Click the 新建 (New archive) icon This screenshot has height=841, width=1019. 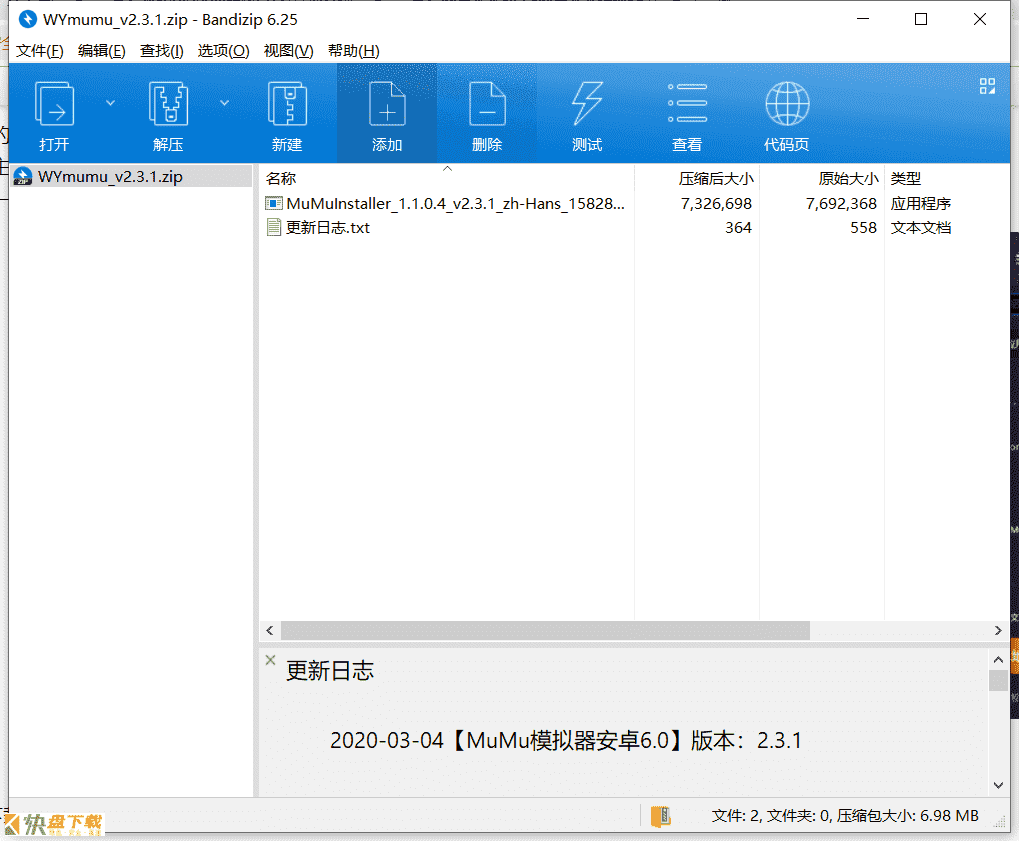(287, 103)
